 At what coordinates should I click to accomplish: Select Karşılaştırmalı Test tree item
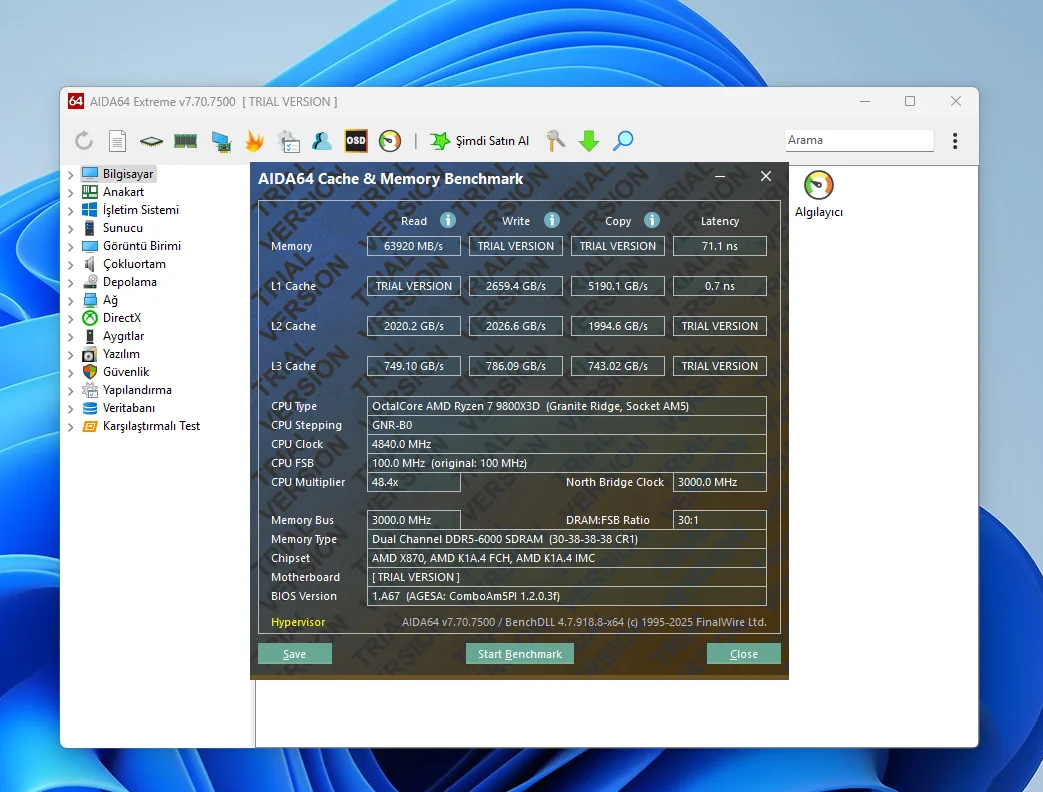point(151,426)
